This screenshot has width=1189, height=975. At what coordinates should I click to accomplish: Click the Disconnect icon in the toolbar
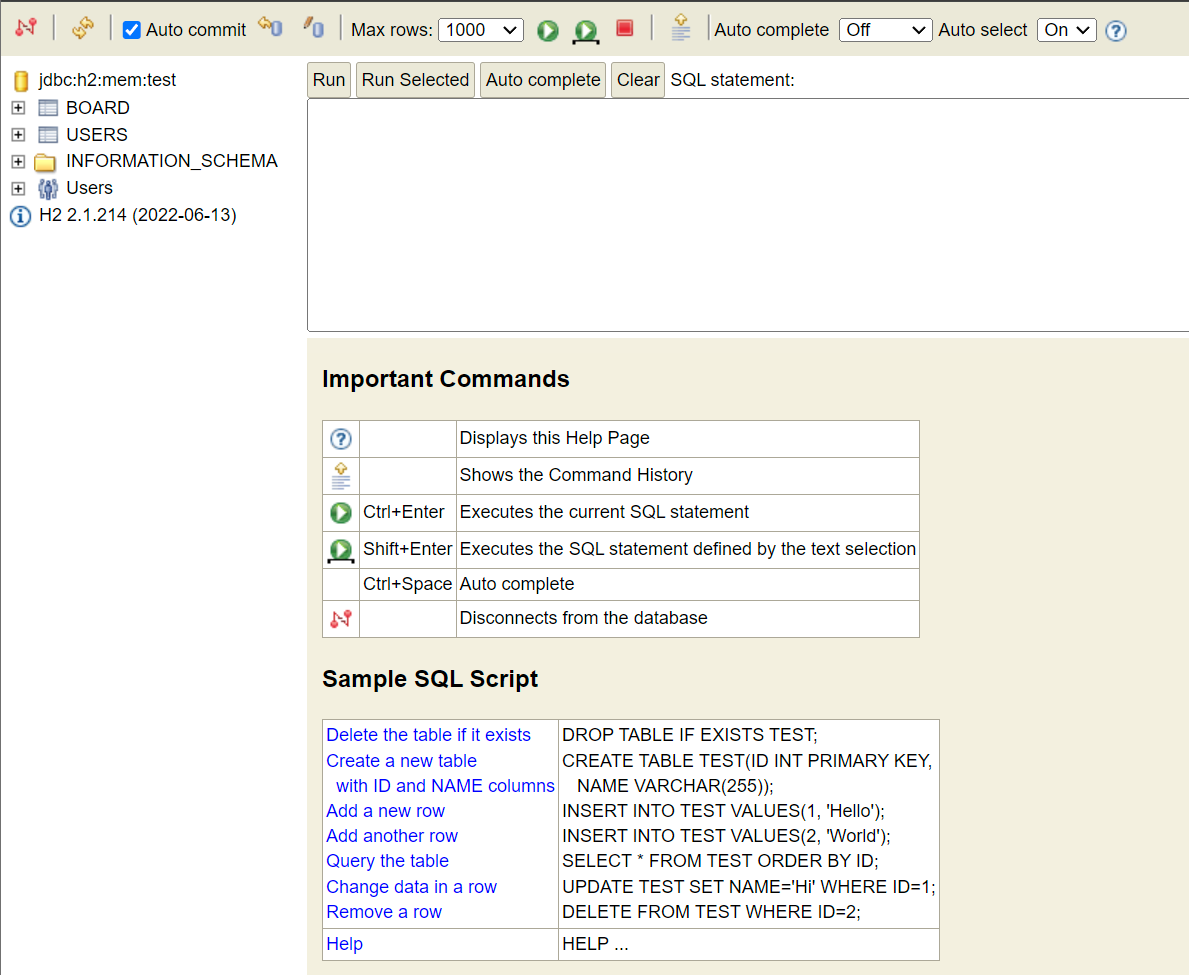(26, 29)
